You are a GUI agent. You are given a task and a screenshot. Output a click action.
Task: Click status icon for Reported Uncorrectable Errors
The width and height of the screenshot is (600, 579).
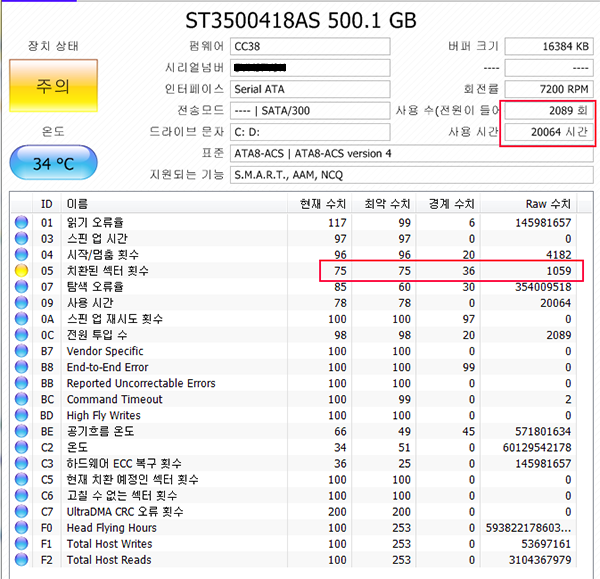[21, 383]
